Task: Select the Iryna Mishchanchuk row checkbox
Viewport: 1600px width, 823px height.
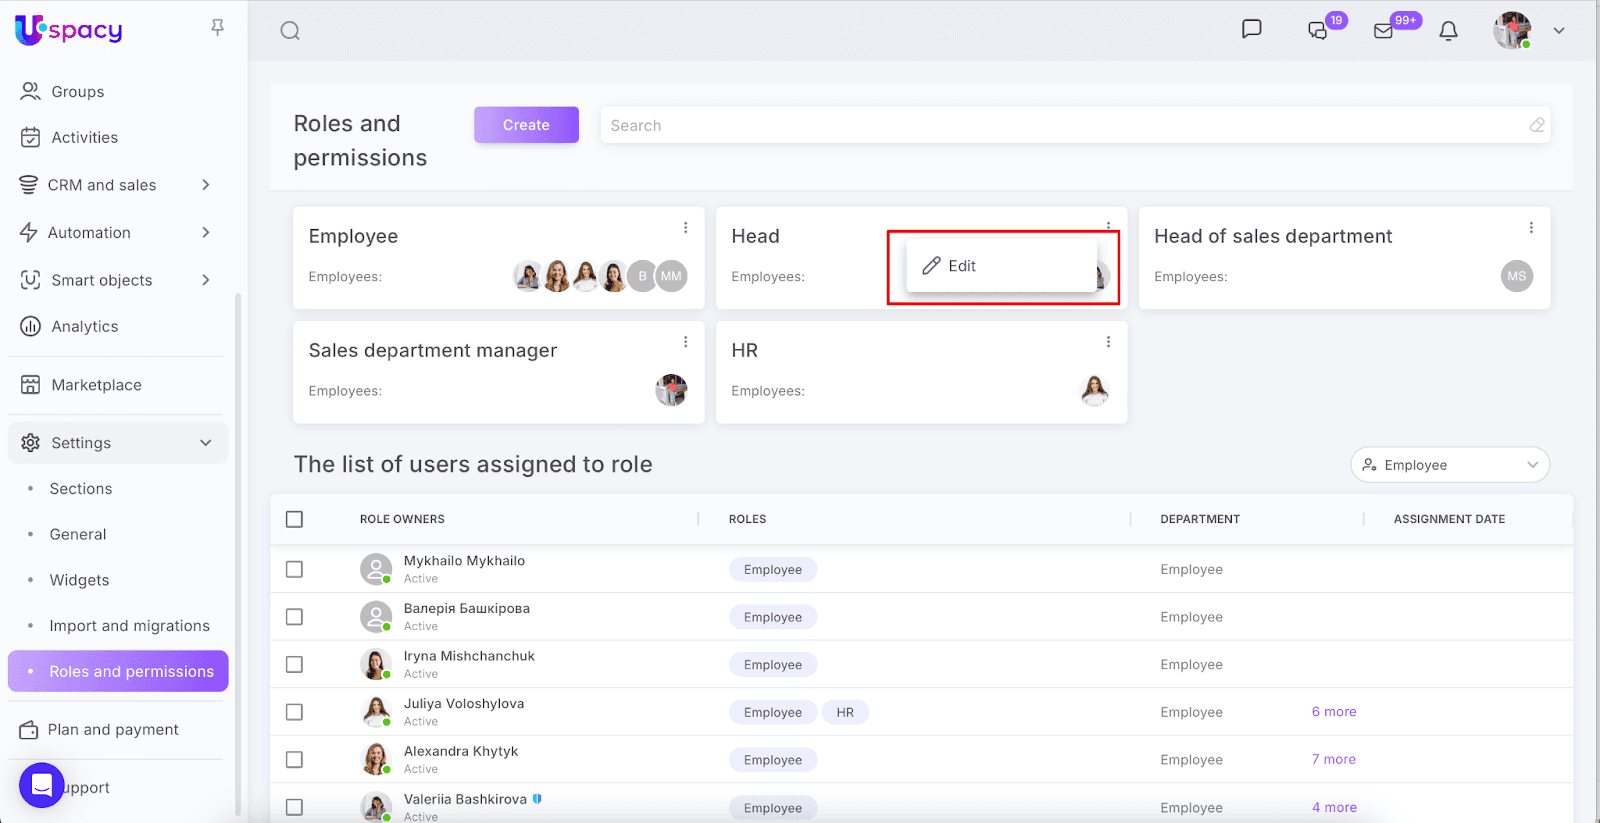Action: 294,664
